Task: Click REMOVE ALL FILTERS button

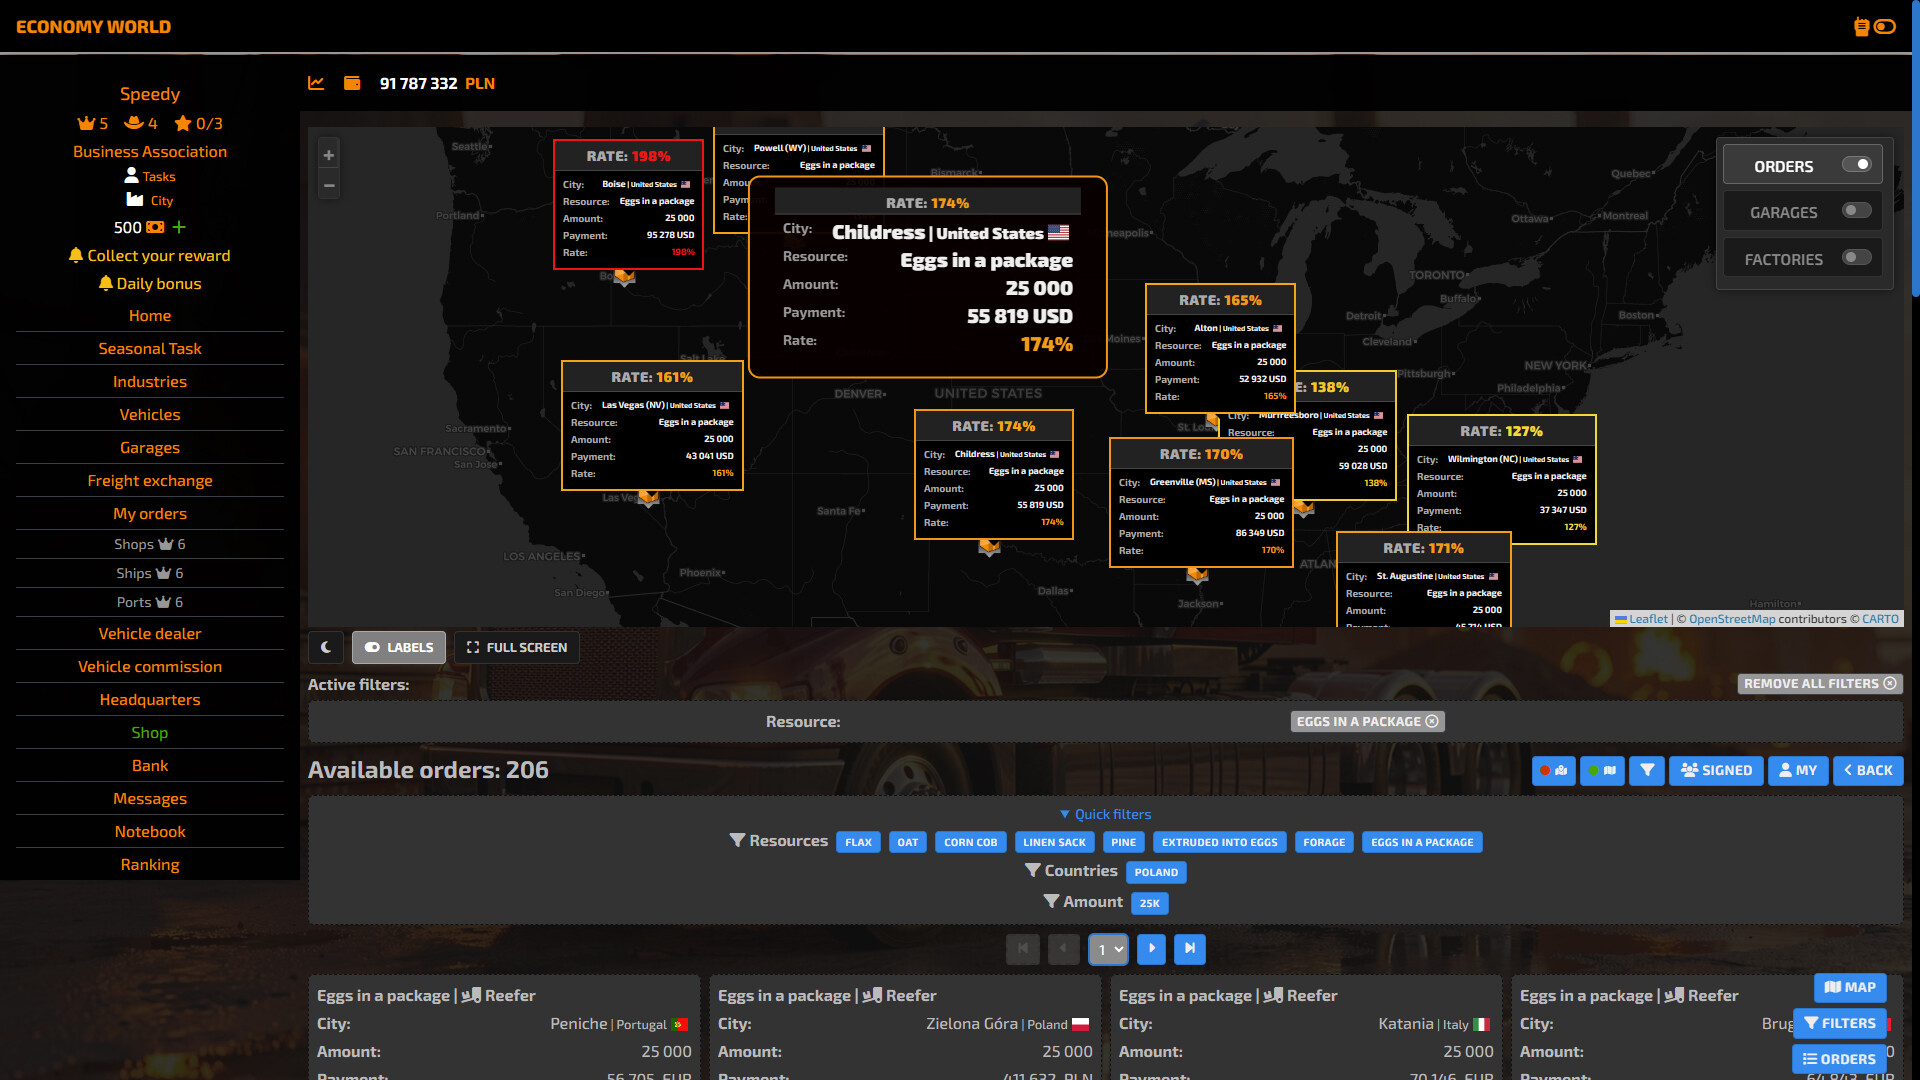Action: [1820, 684]
